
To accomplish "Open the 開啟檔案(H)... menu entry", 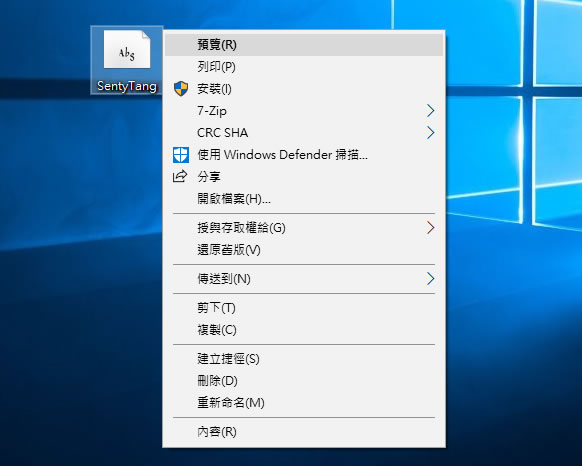I will click(x=304, y=199).
